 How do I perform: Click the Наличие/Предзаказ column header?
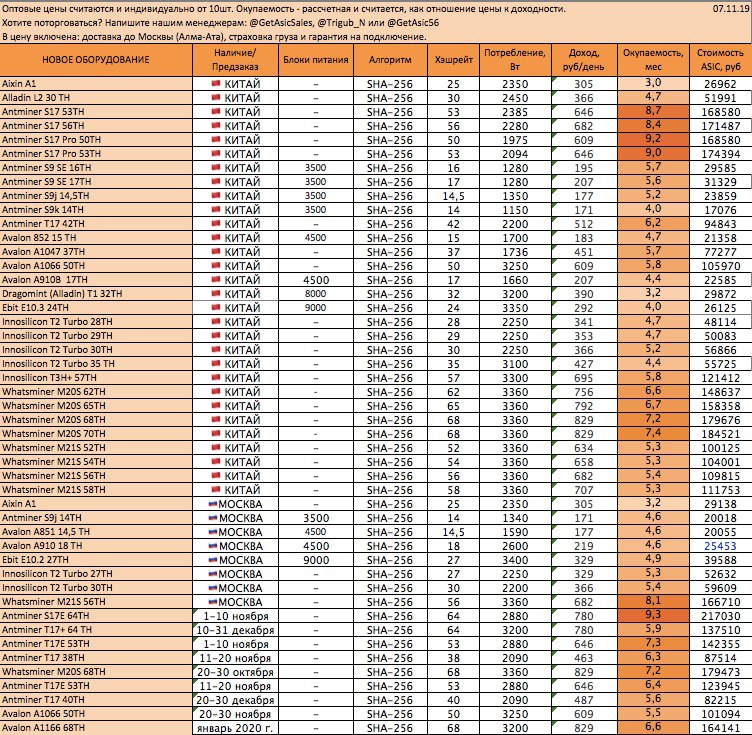click(x=235, y=60)
